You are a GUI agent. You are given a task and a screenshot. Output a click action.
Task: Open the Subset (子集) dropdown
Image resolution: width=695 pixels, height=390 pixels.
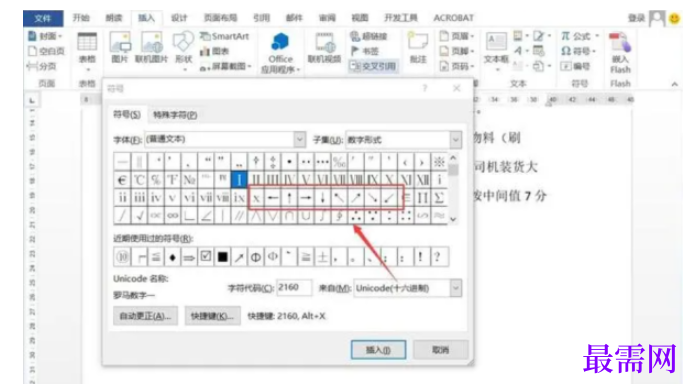[x=456, y=140]
